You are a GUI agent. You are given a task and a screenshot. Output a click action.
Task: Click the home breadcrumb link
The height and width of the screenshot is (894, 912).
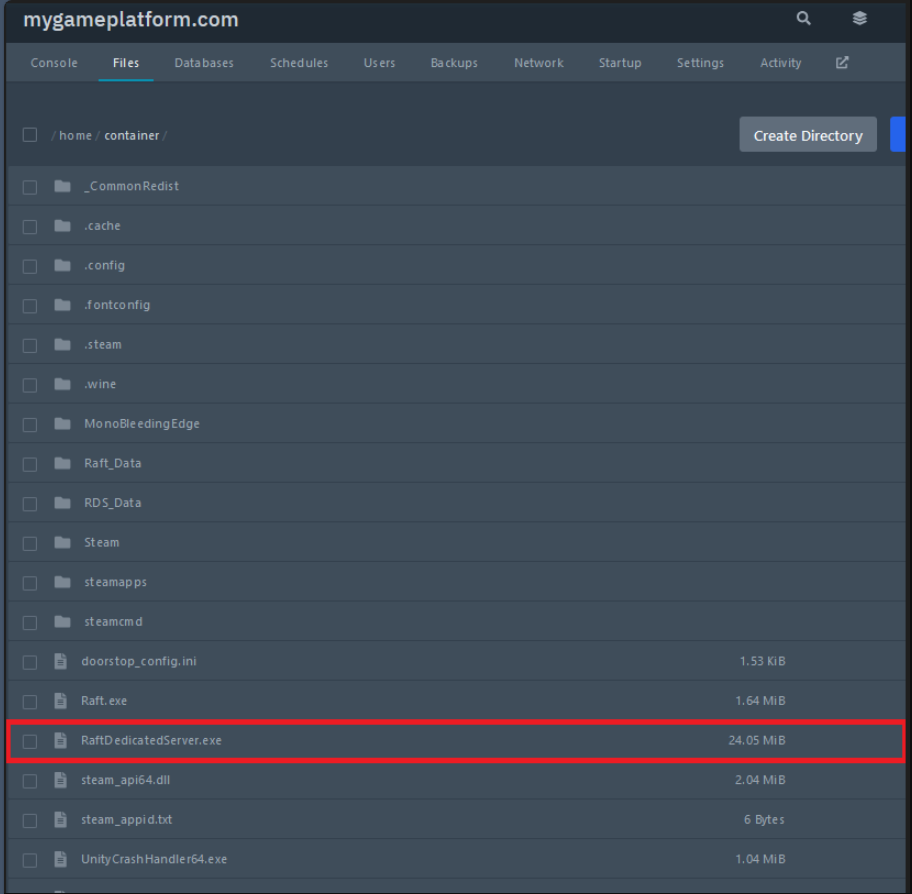tap(76, 136)
